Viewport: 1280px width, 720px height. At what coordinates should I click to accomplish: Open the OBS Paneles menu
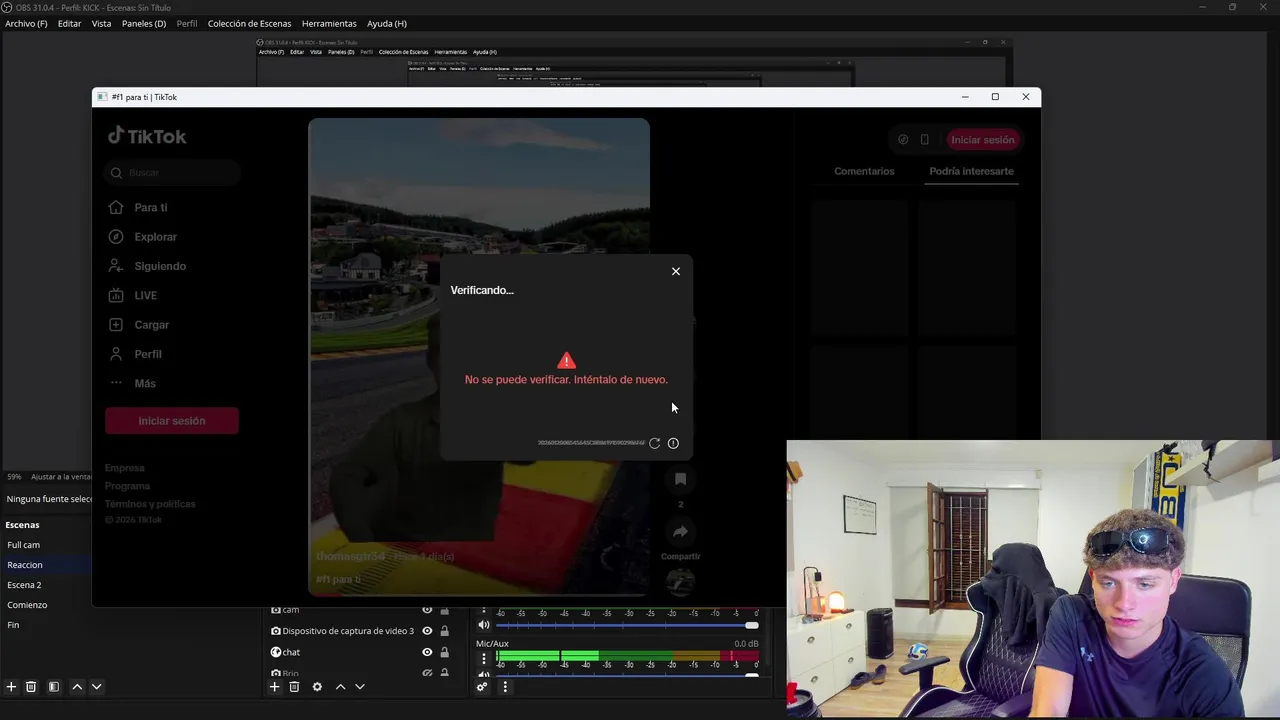pos(144,23)
